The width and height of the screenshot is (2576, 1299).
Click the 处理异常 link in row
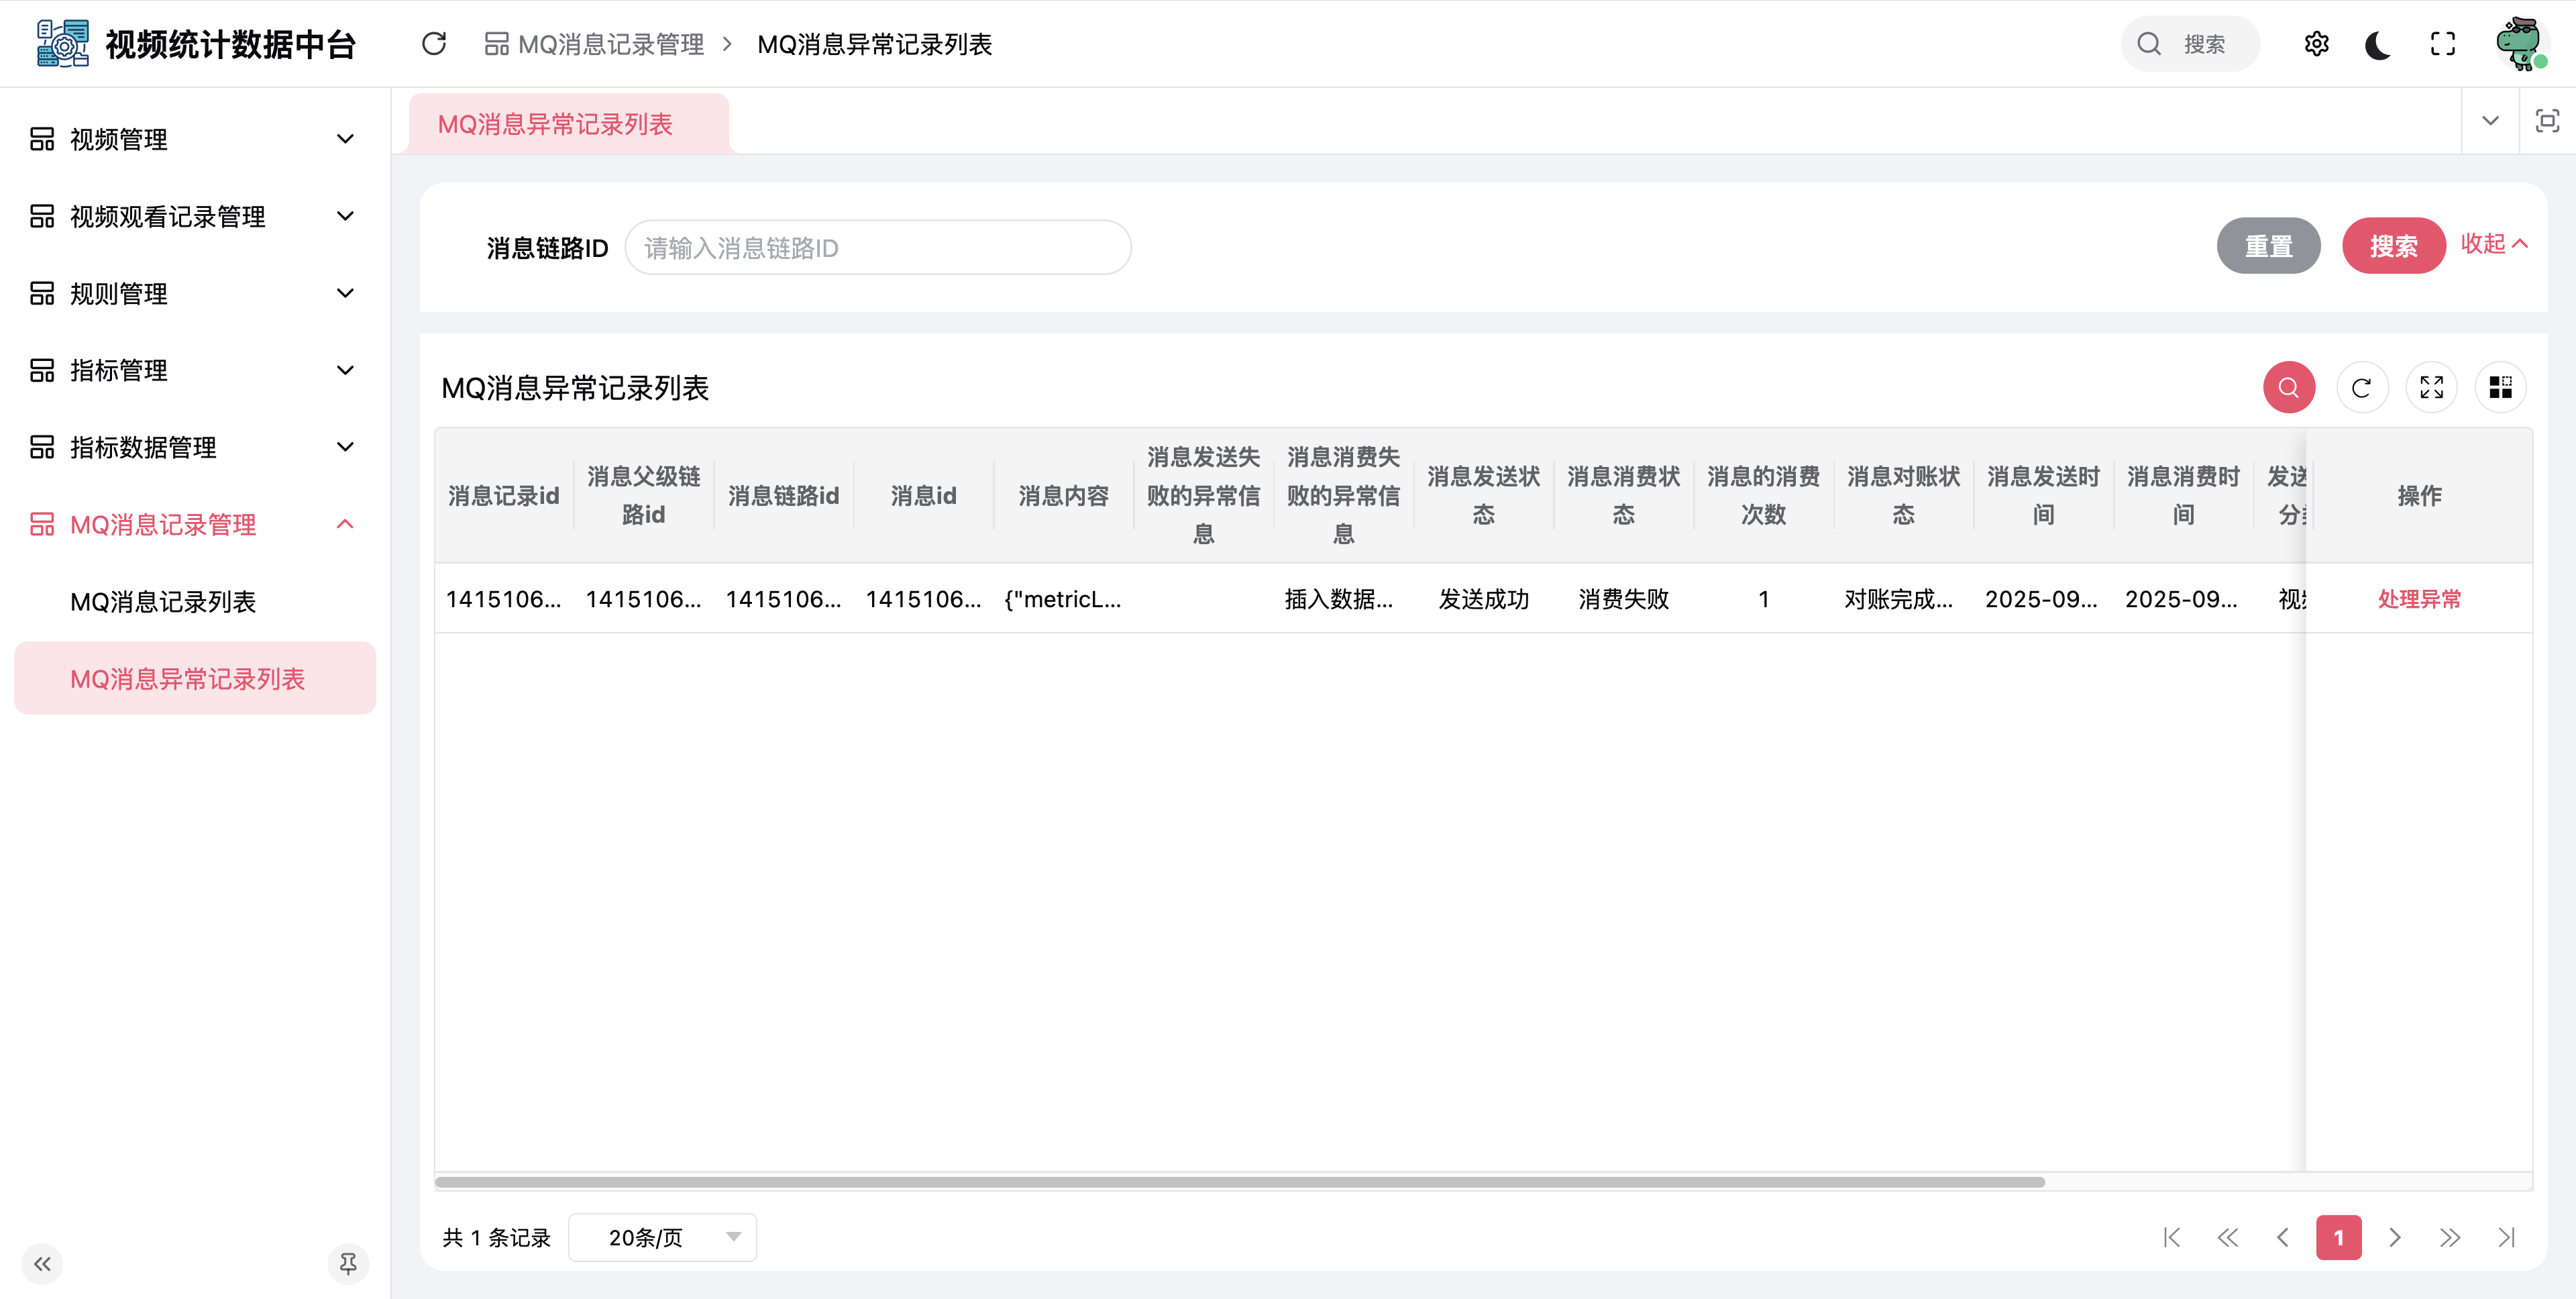pyautogui.click(x=2419, y=599)
